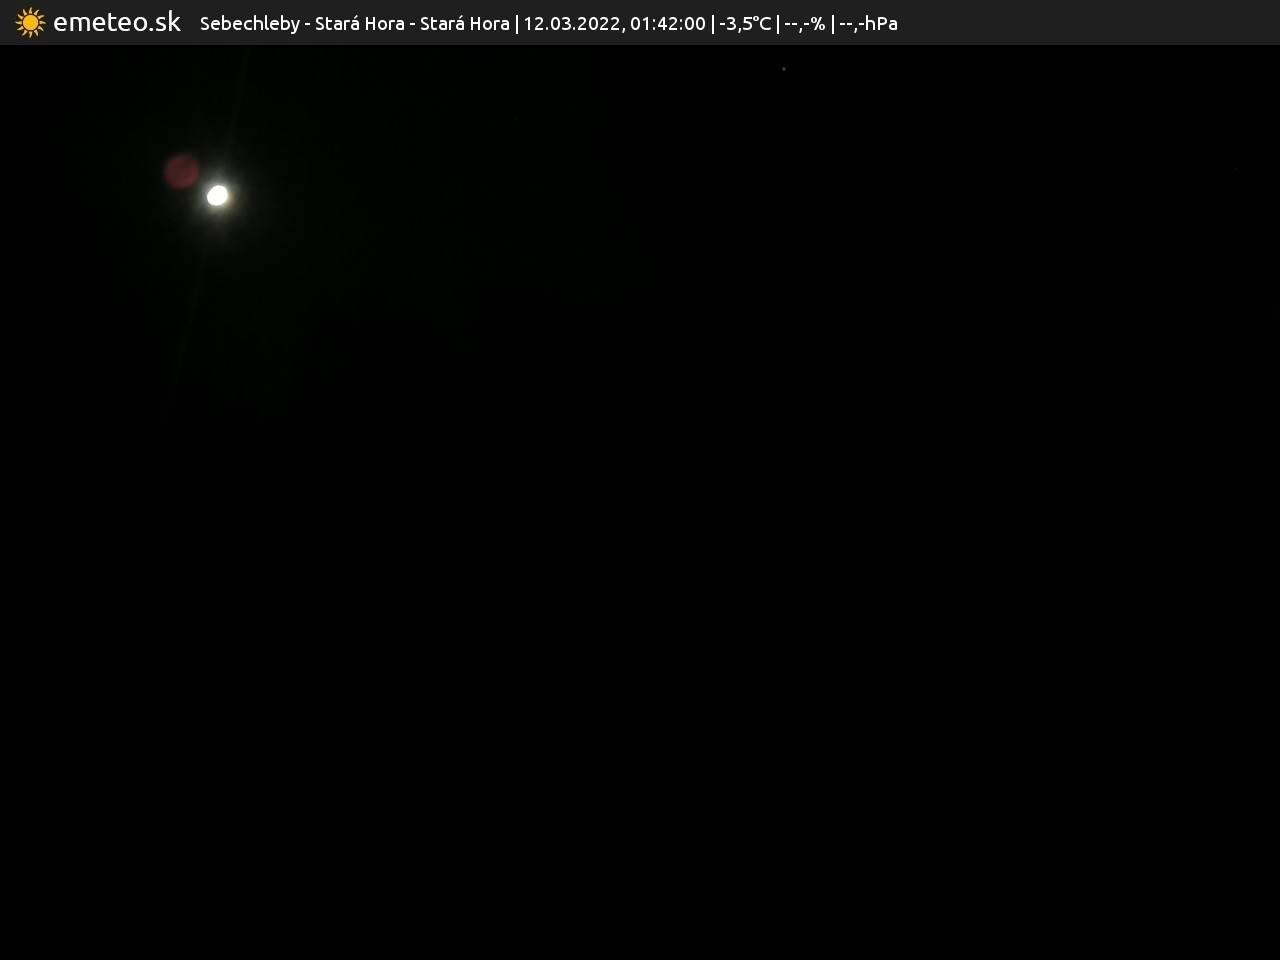Click the temperature reading -3,5°C
The width and height of the screenshot is (1280, 960).
coord(745,23)
